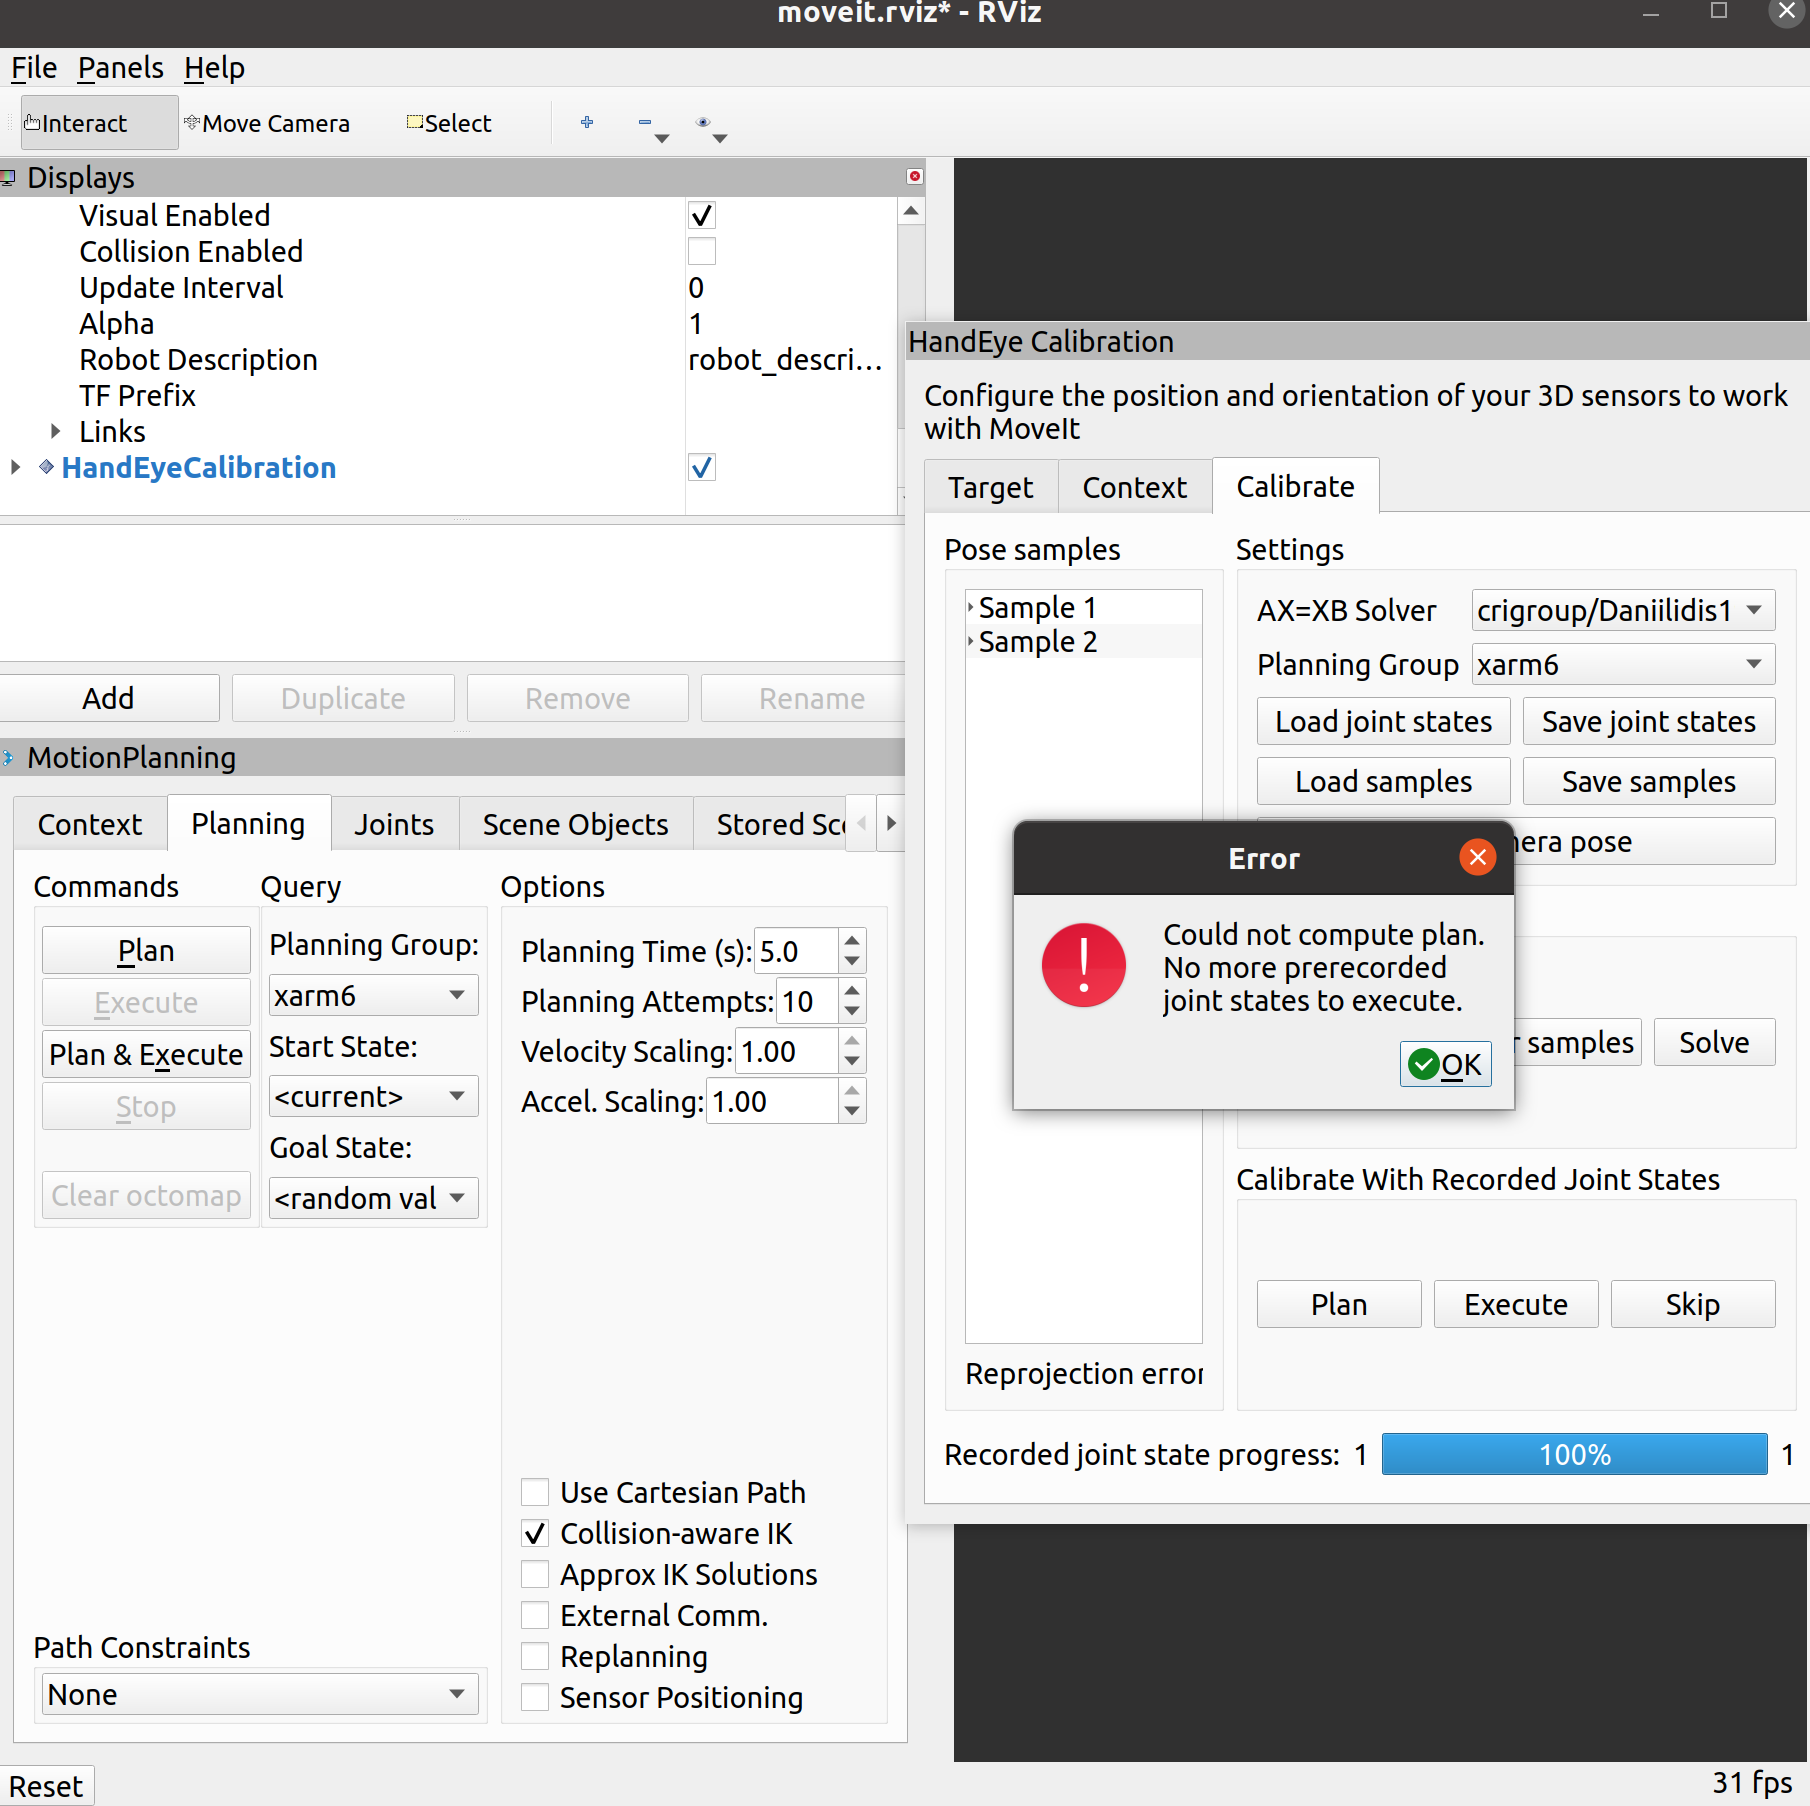Image resolution: width=1810 pixels, height=1806 pixels.
Task: Open the AX=XB Solver dropdown
Action: (x=1623, y=610)
